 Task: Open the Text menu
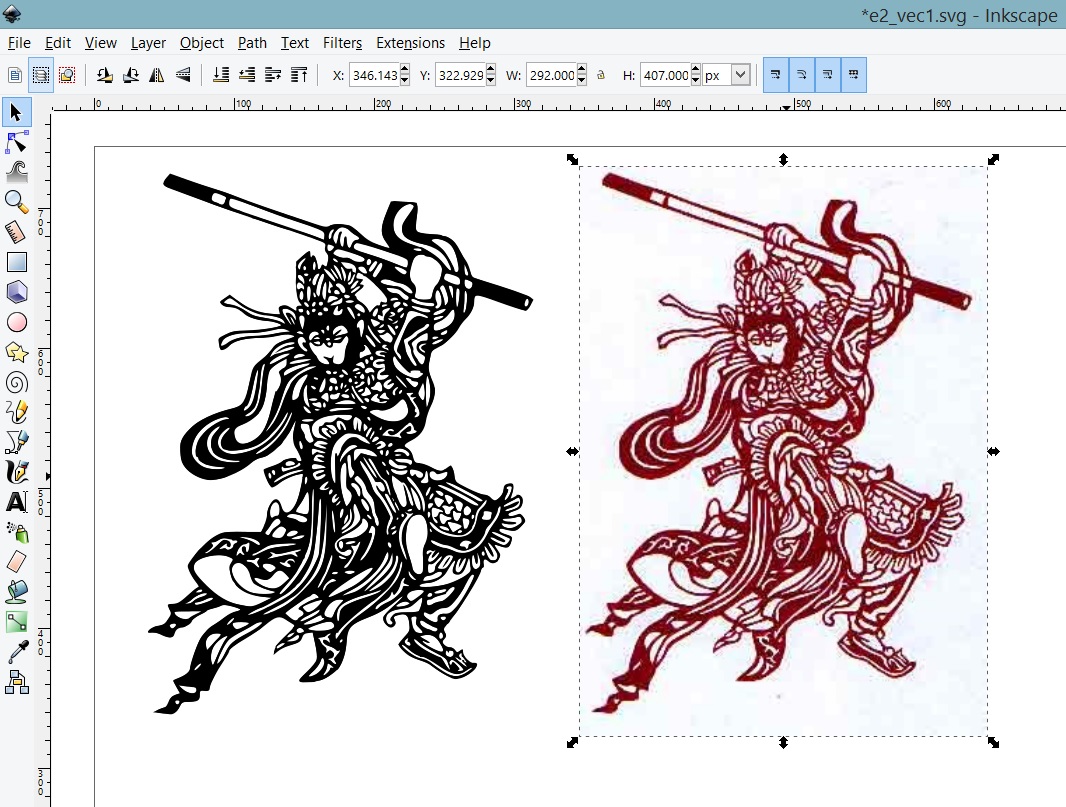[295, 43]
